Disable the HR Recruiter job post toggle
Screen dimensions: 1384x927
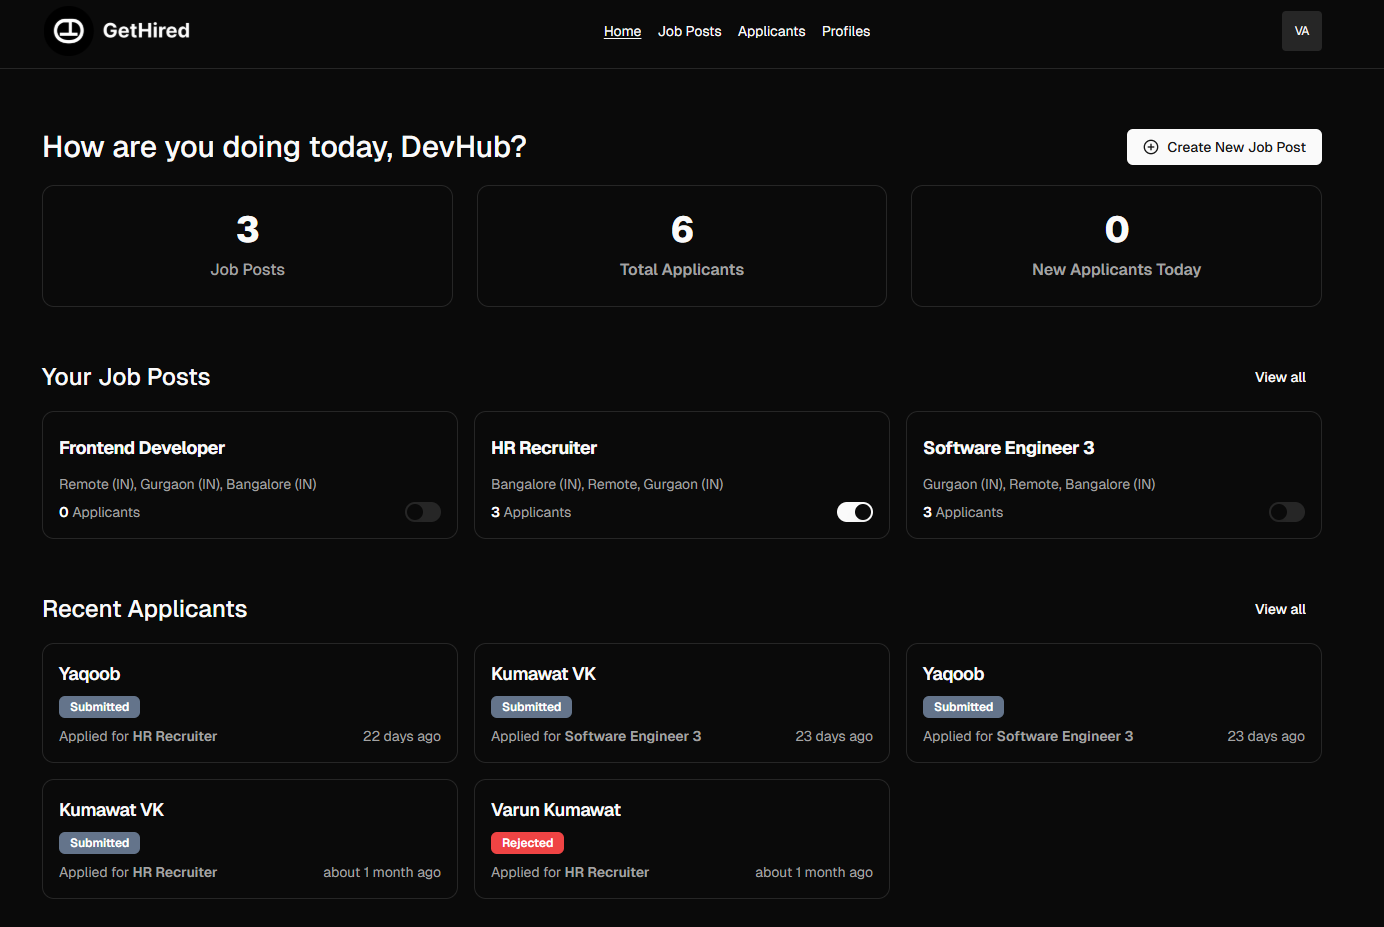855,511
